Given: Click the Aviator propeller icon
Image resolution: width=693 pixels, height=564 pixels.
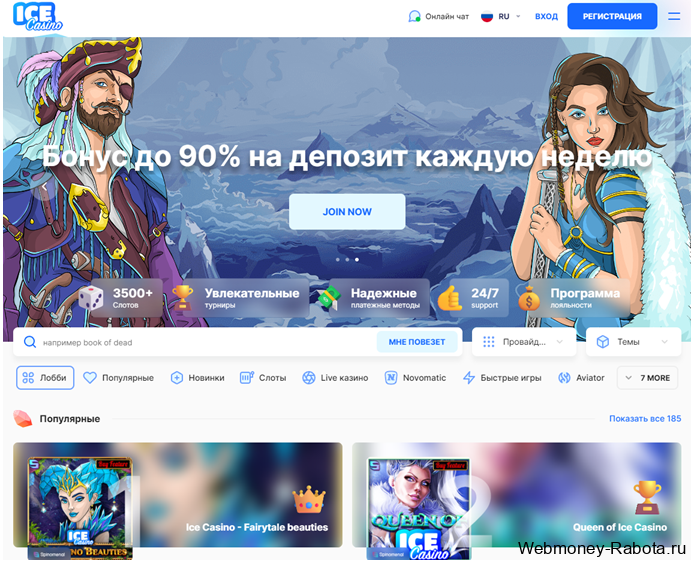Looking at the screenshot, I should 564,377.
